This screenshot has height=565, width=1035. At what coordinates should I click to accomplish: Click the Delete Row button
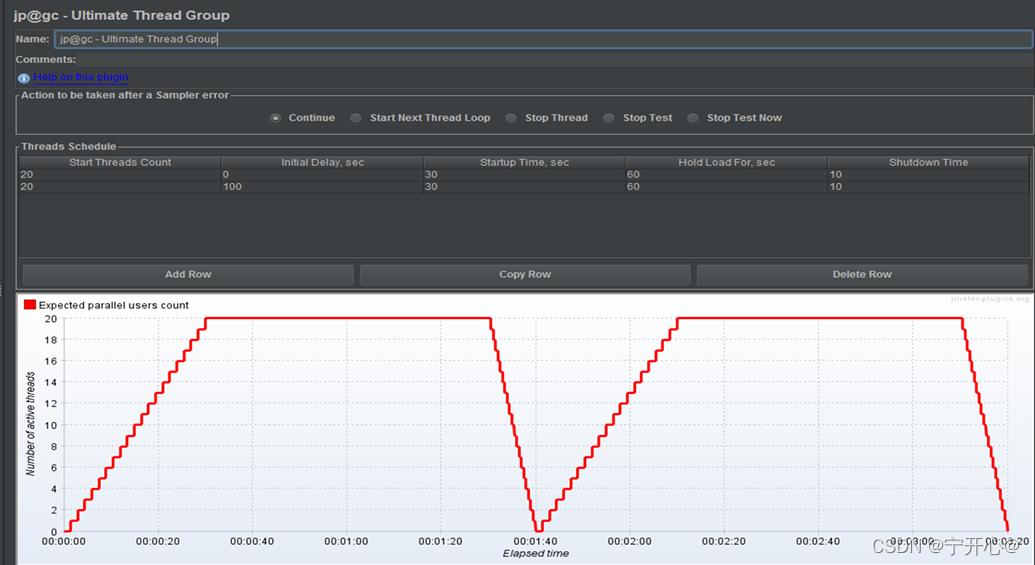point(862,275)
